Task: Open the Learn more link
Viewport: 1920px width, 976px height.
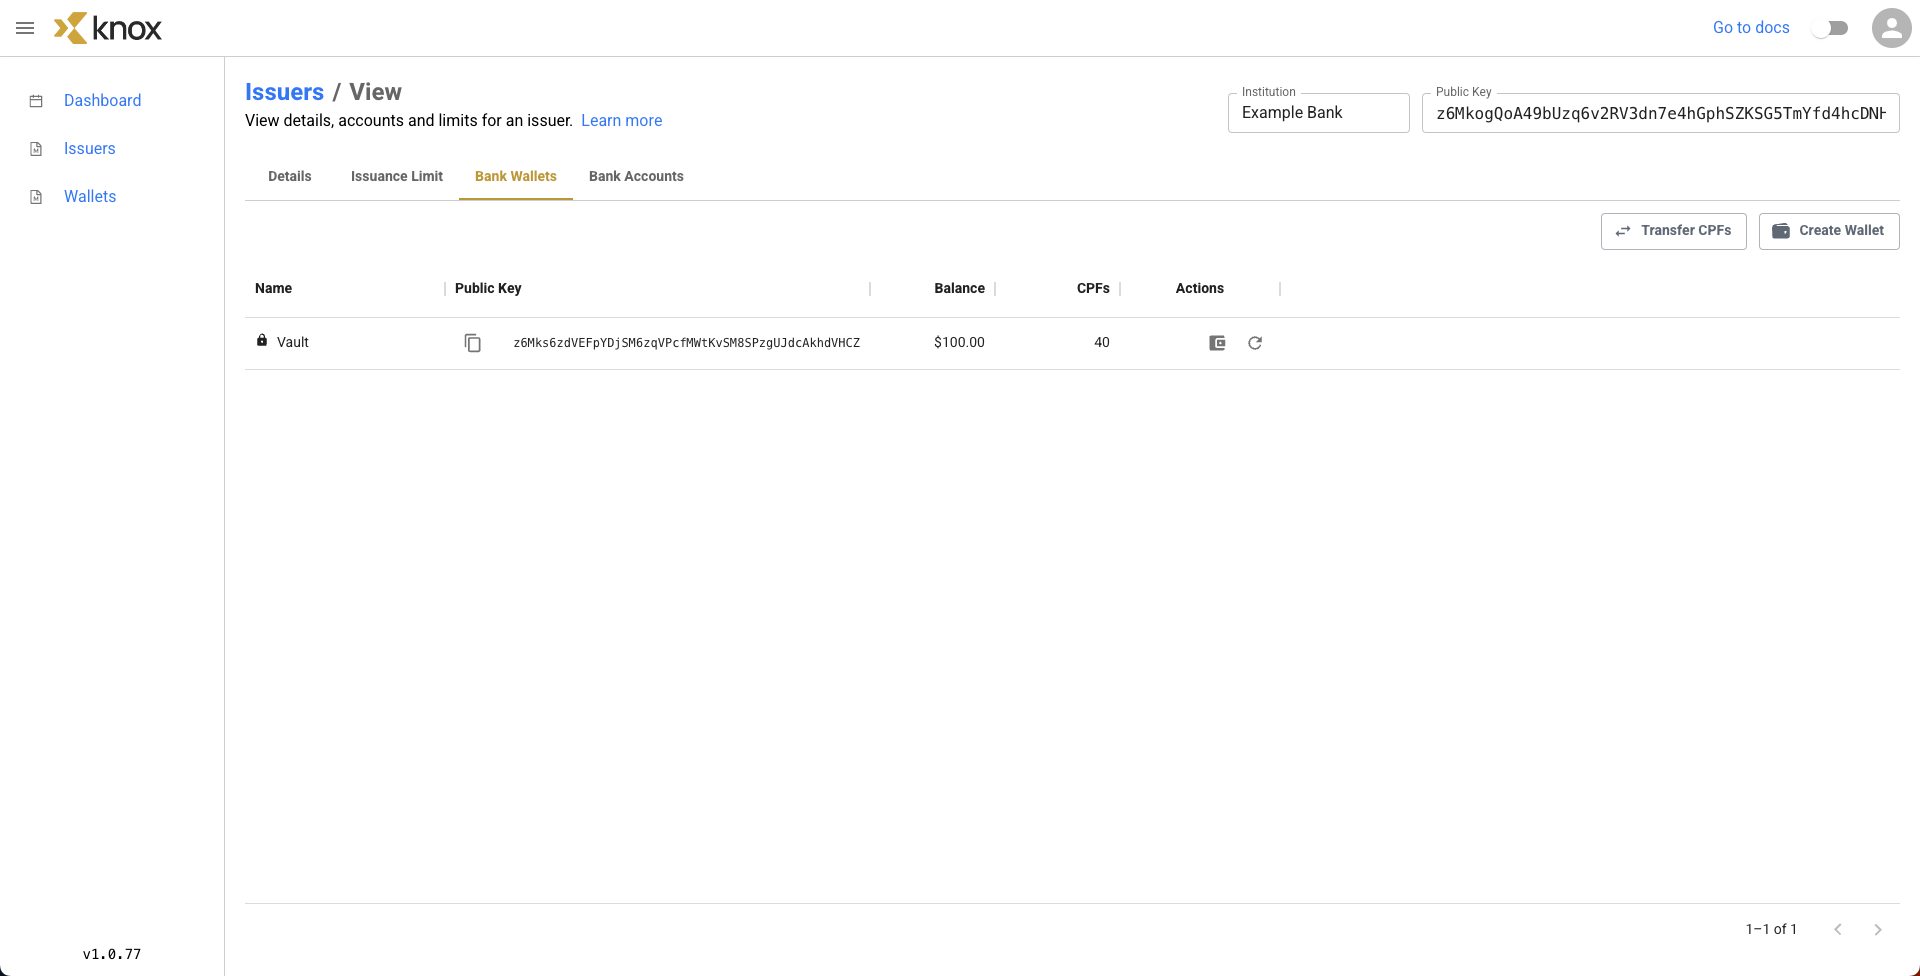Action: click(x=621, y=120)
